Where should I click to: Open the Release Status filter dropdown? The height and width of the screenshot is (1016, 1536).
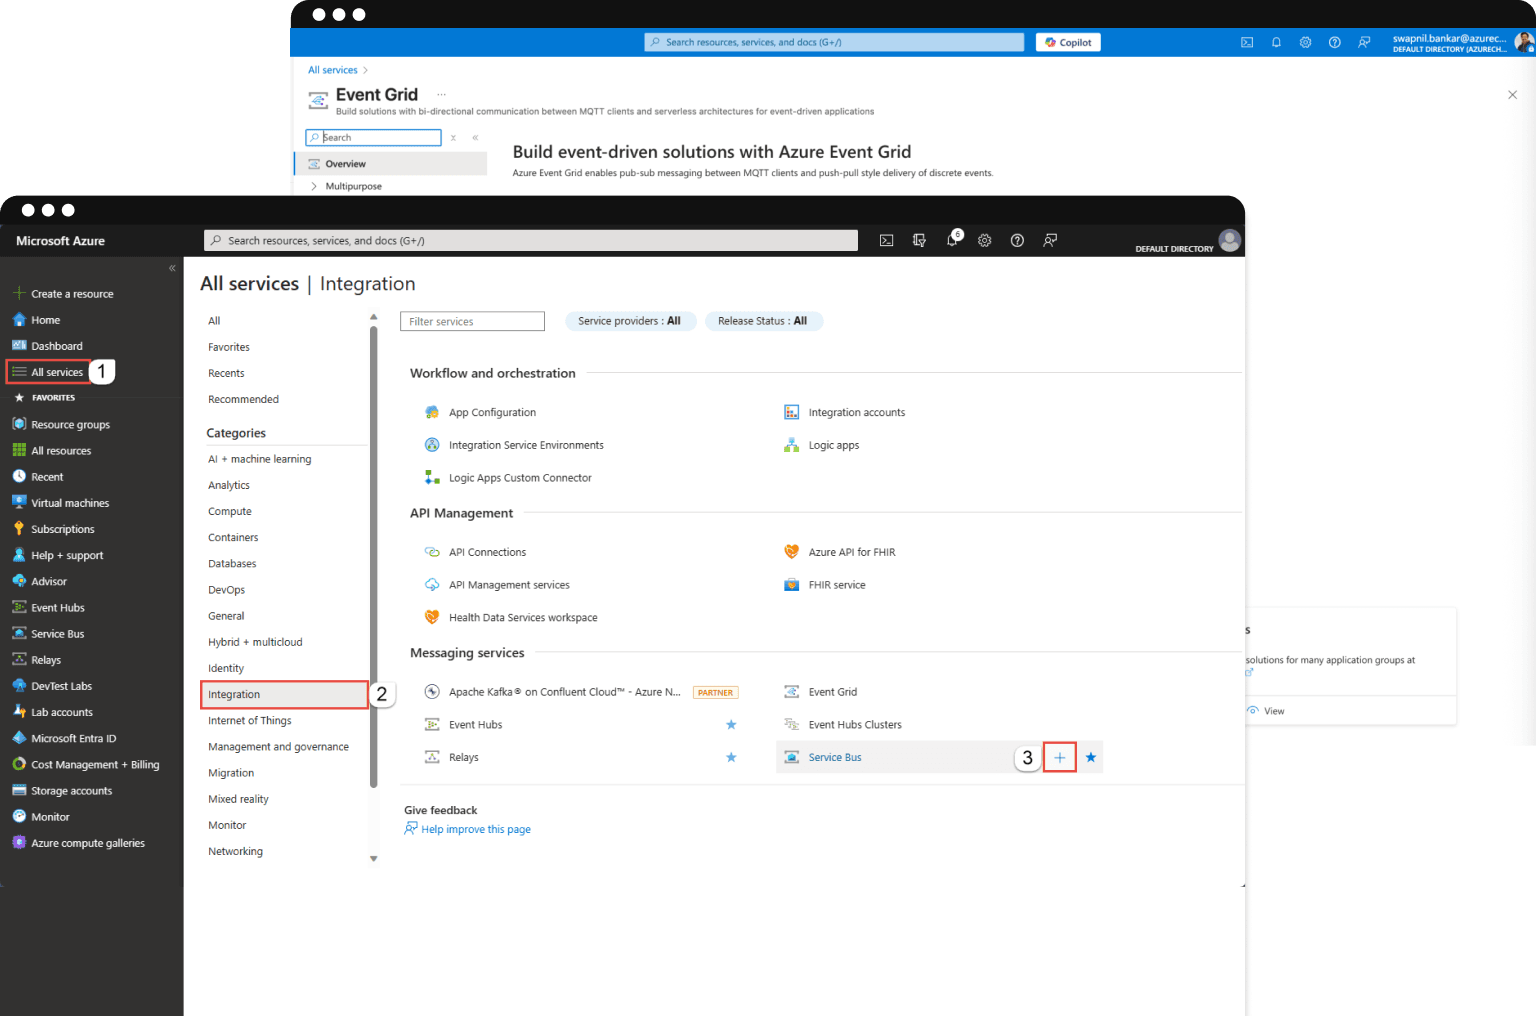762,321
